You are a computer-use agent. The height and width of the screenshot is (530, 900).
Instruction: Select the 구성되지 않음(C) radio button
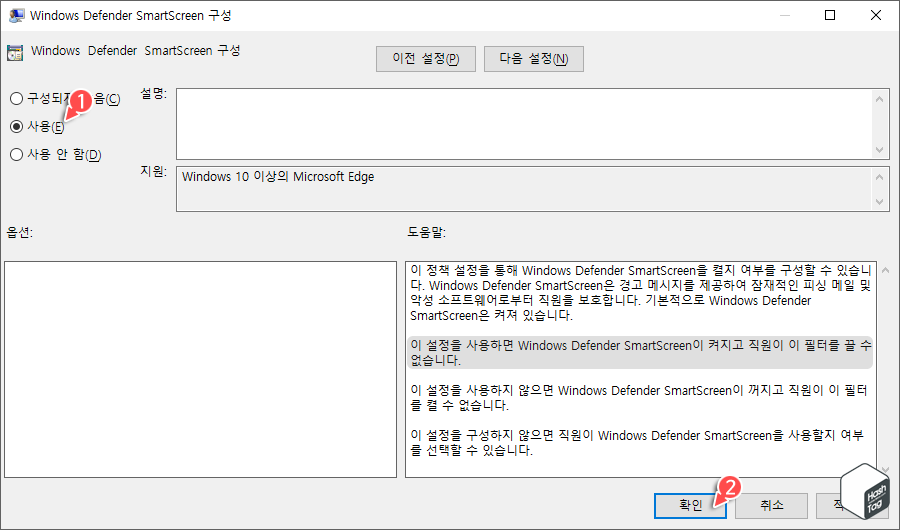tap(17, 99)
